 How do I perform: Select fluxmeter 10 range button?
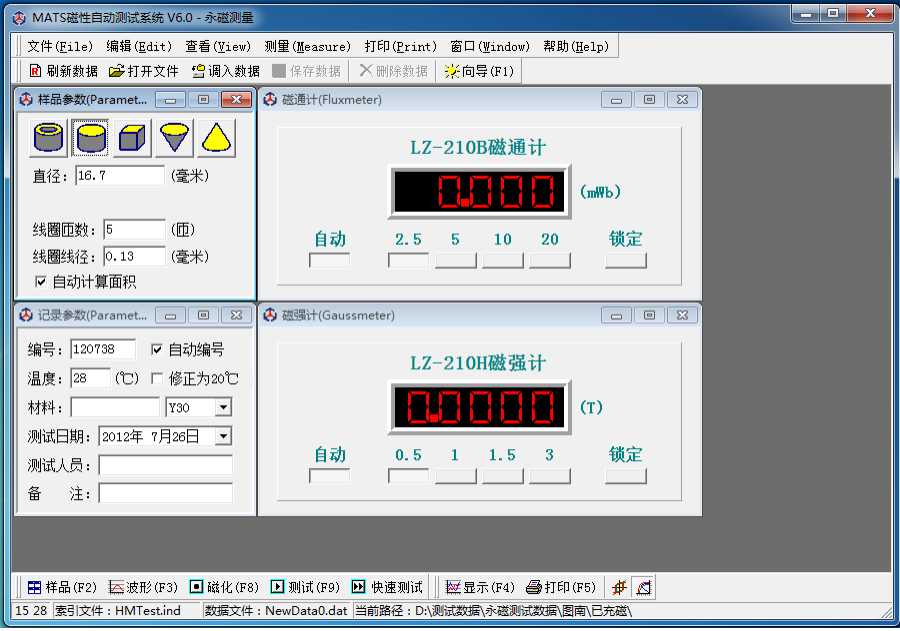503,261
